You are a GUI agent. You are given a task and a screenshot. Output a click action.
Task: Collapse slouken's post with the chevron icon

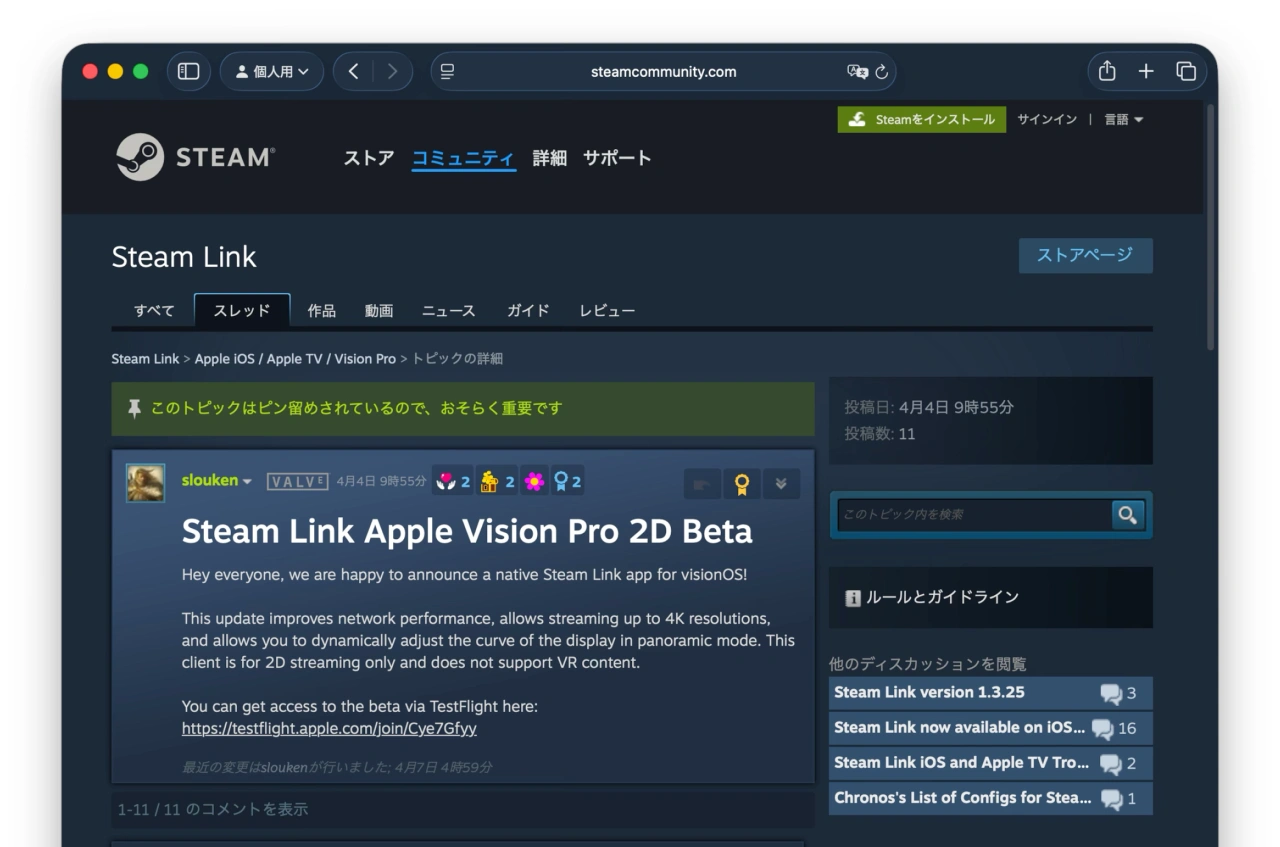tap(781, 483)
